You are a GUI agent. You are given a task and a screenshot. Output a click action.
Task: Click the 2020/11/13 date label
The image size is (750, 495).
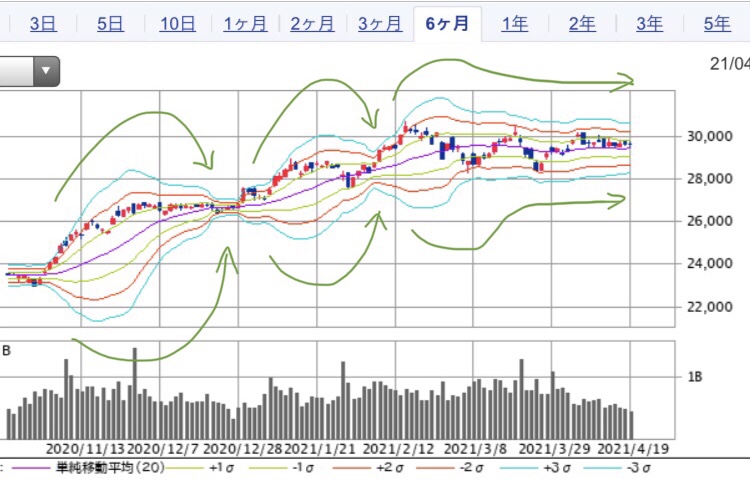85,449
